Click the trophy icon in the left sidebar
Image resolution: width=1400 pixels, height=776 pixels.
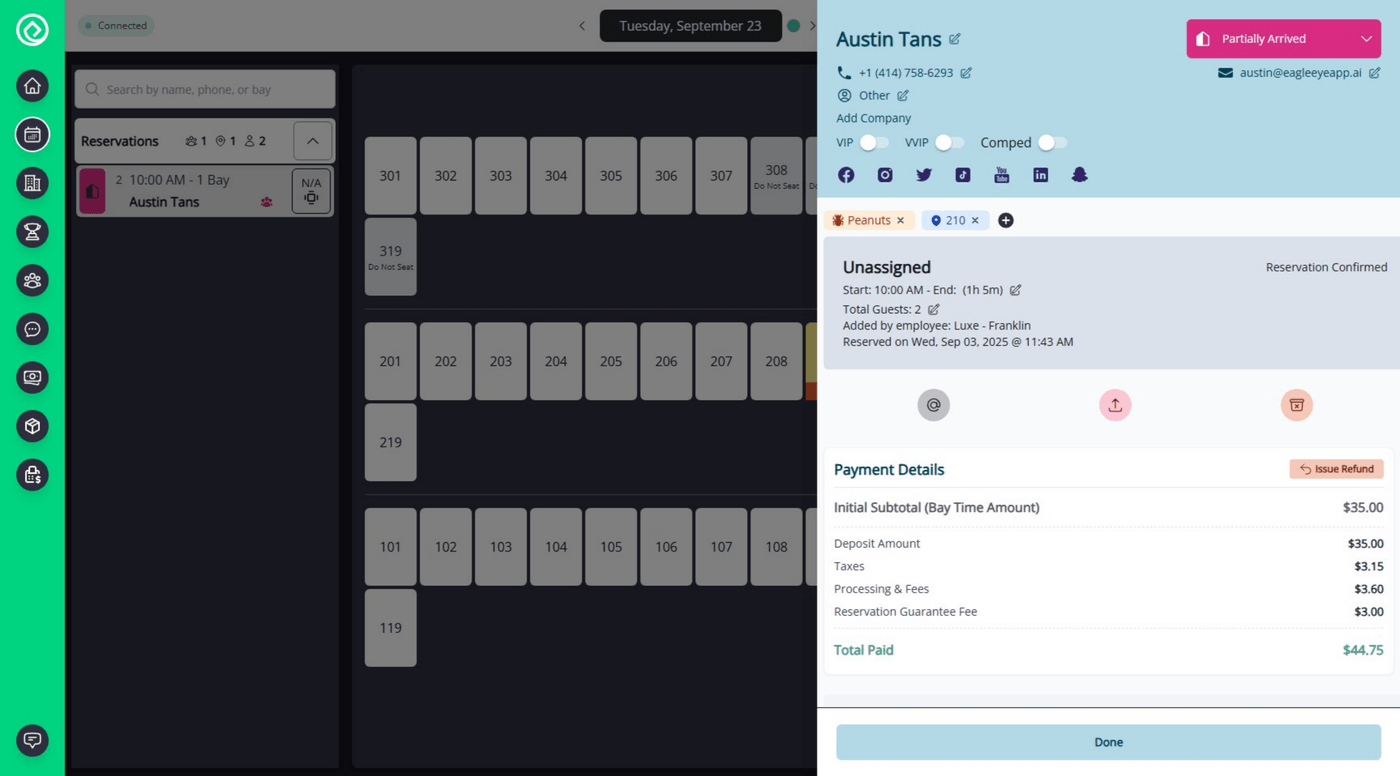click(x=32, y=231)
